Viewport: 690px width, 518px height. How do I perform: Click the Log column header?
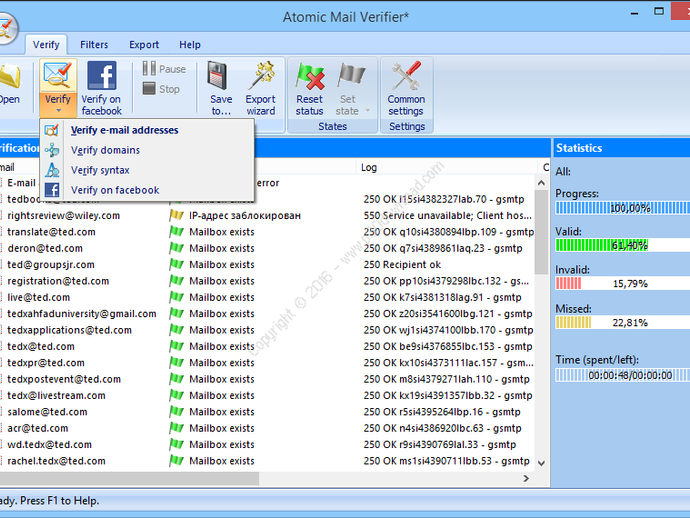[447, 167]
